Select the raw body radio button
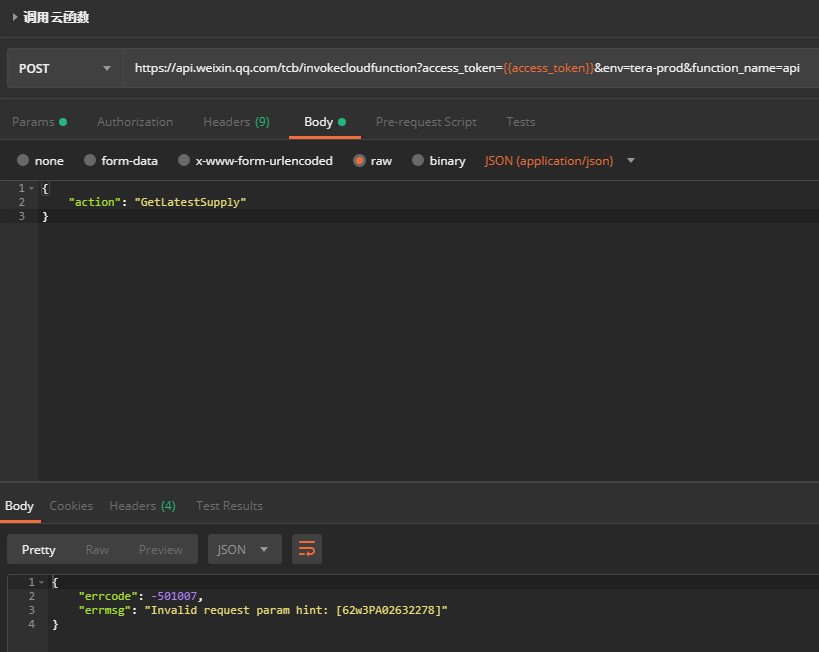The image size is (819, 652). coord(360,160)
